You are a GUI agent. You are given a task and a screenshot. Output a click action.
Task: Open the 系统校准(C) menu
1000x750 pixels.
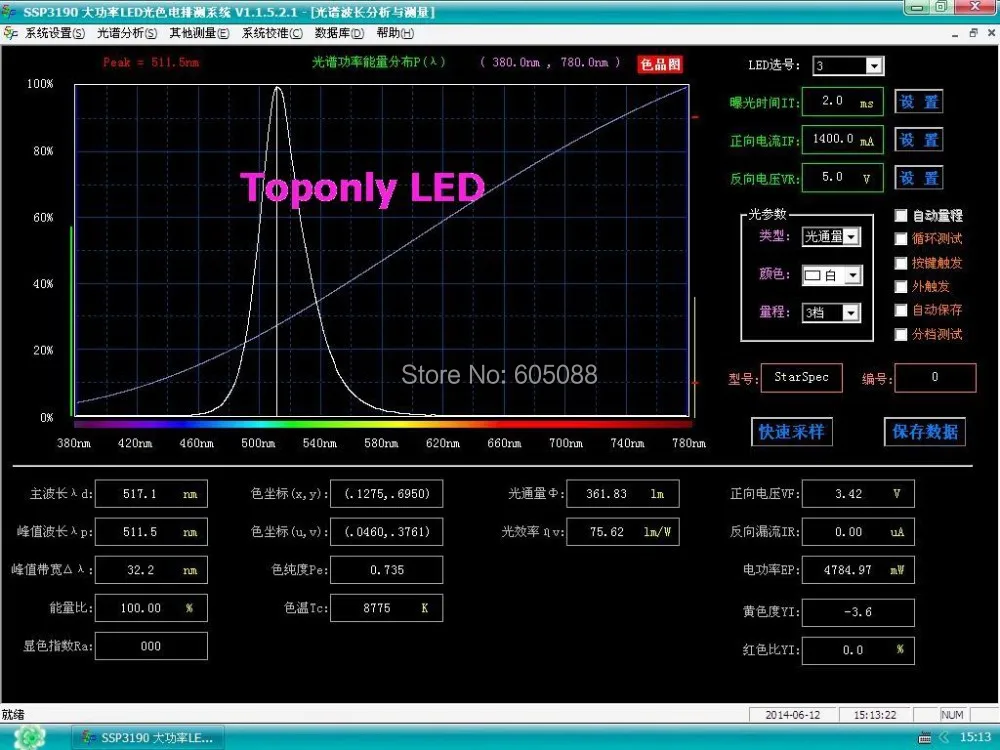pos(272,33)
